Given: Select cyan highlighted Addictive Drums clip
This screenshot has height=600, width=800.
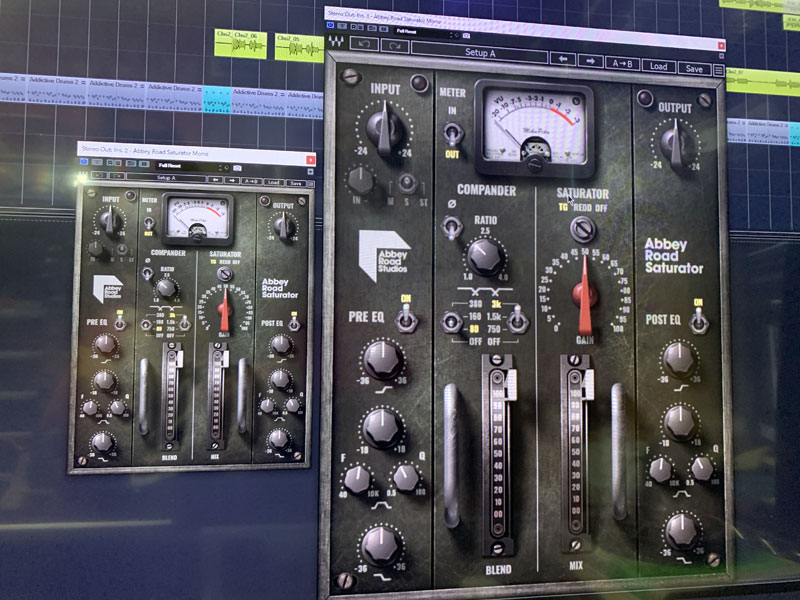Looking at the screenshot, I should tap(217, 99).
